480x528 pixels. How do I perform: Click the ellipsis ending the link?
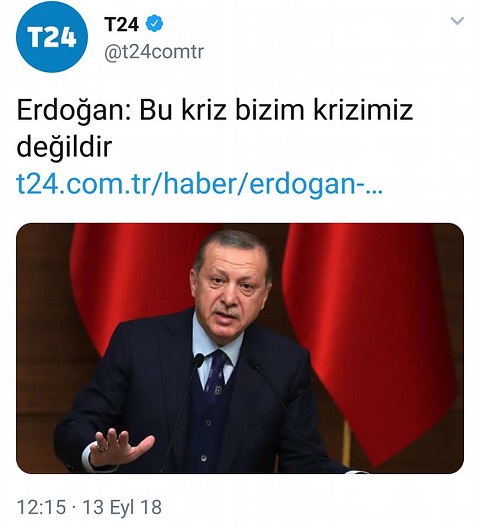(375, 191)
